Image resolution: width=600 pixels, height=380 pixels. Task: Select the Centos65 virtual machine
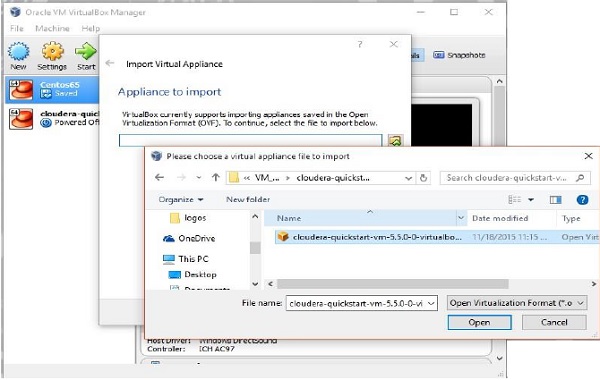[52, 89]
